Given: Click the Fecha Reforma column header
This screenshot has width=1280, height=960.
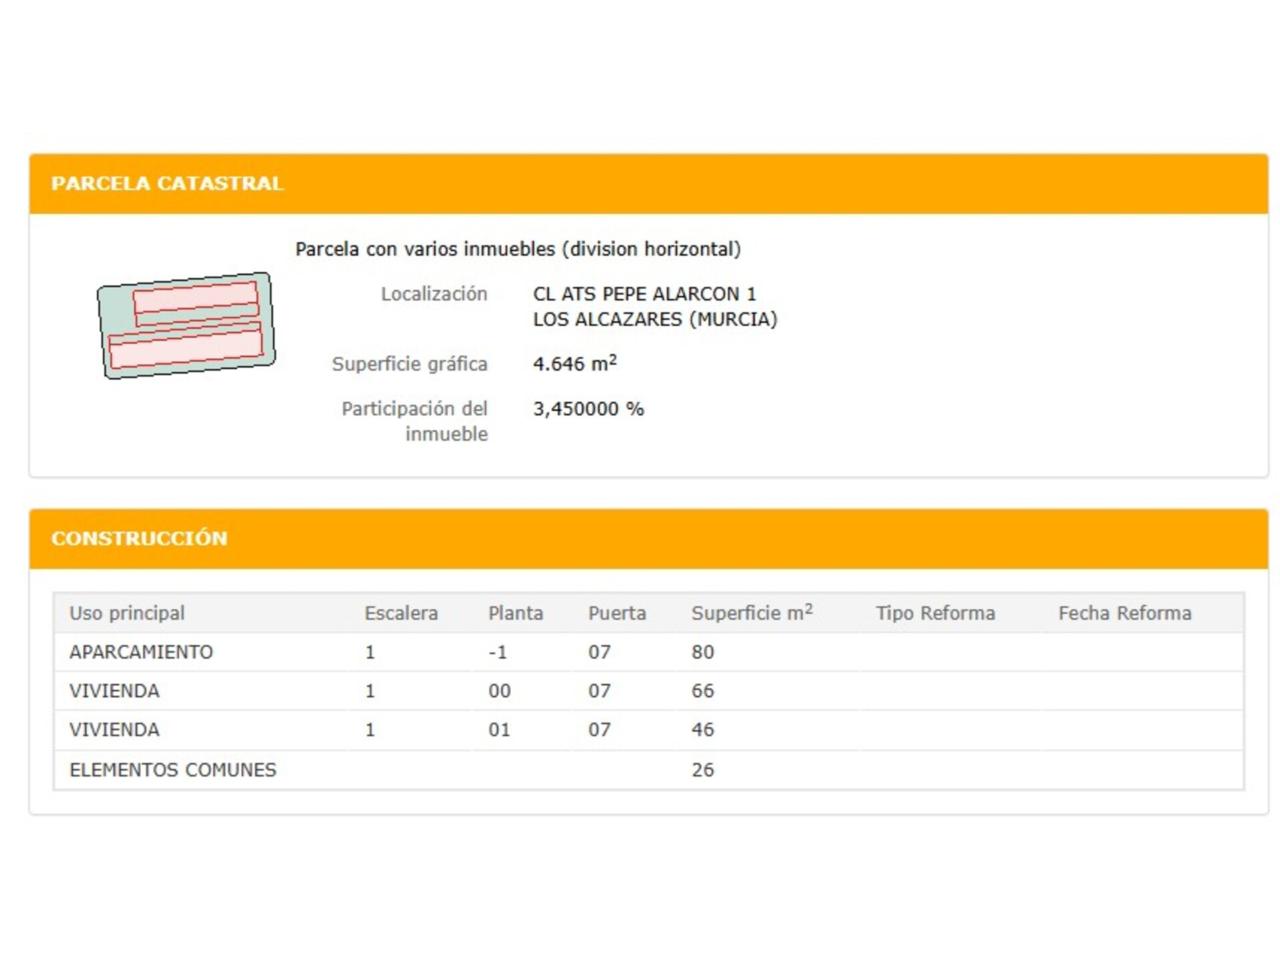Looking at the screenshot, I should point(1124,613).
